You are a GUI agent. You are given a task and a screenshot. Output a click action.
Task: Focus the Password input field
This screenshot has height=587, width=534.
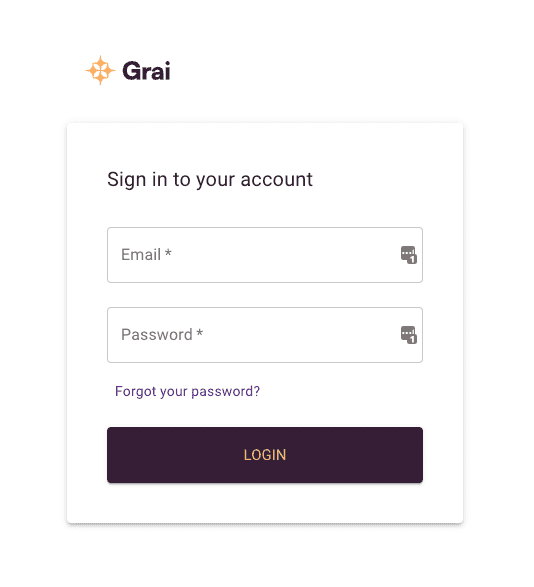pyautogui.click(x=265, y=335)
